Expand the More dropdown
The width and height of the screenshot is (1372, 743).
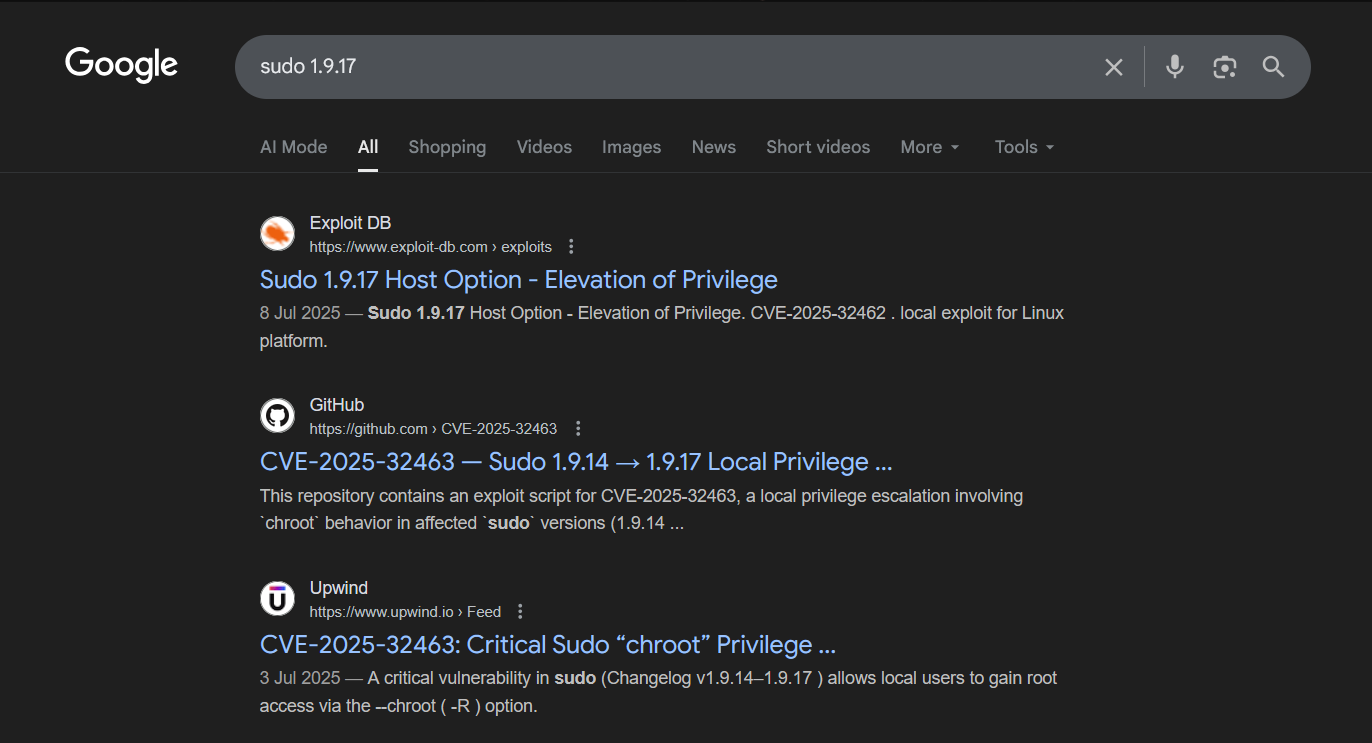coord(930,147)
